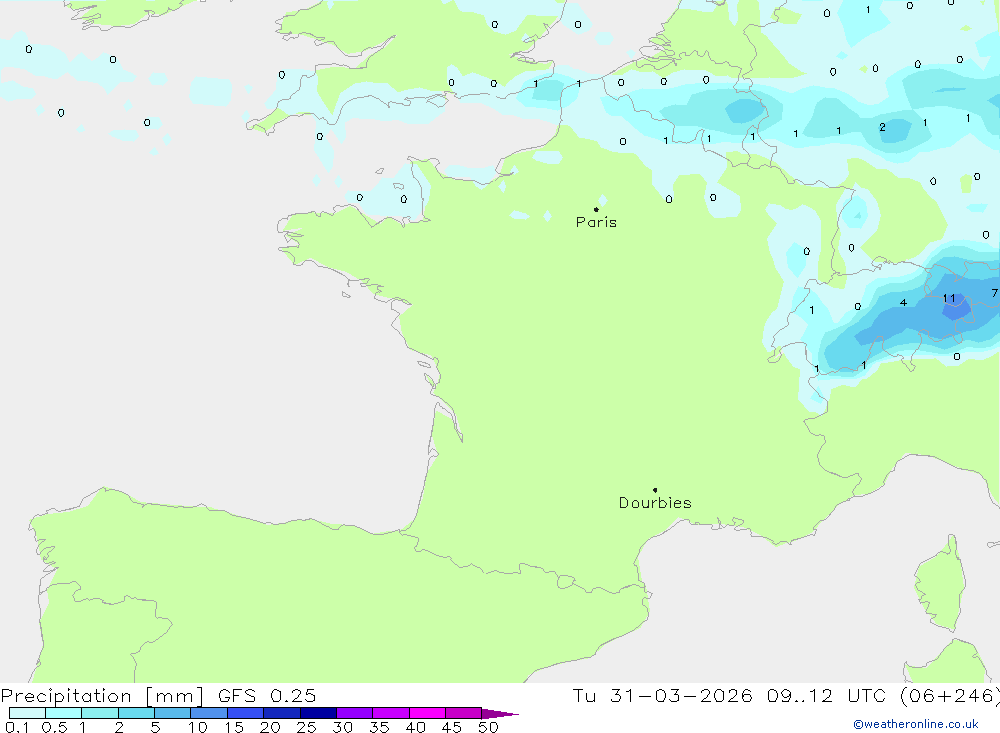
Task: Click the '4' precipitation value on the map
Action: [x=903, y=302]
